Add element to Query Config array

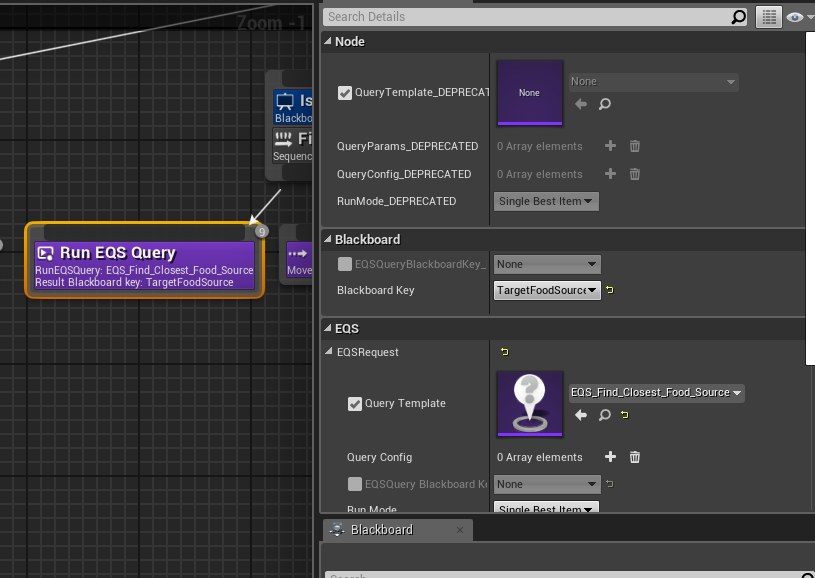[x=610, y=457]
